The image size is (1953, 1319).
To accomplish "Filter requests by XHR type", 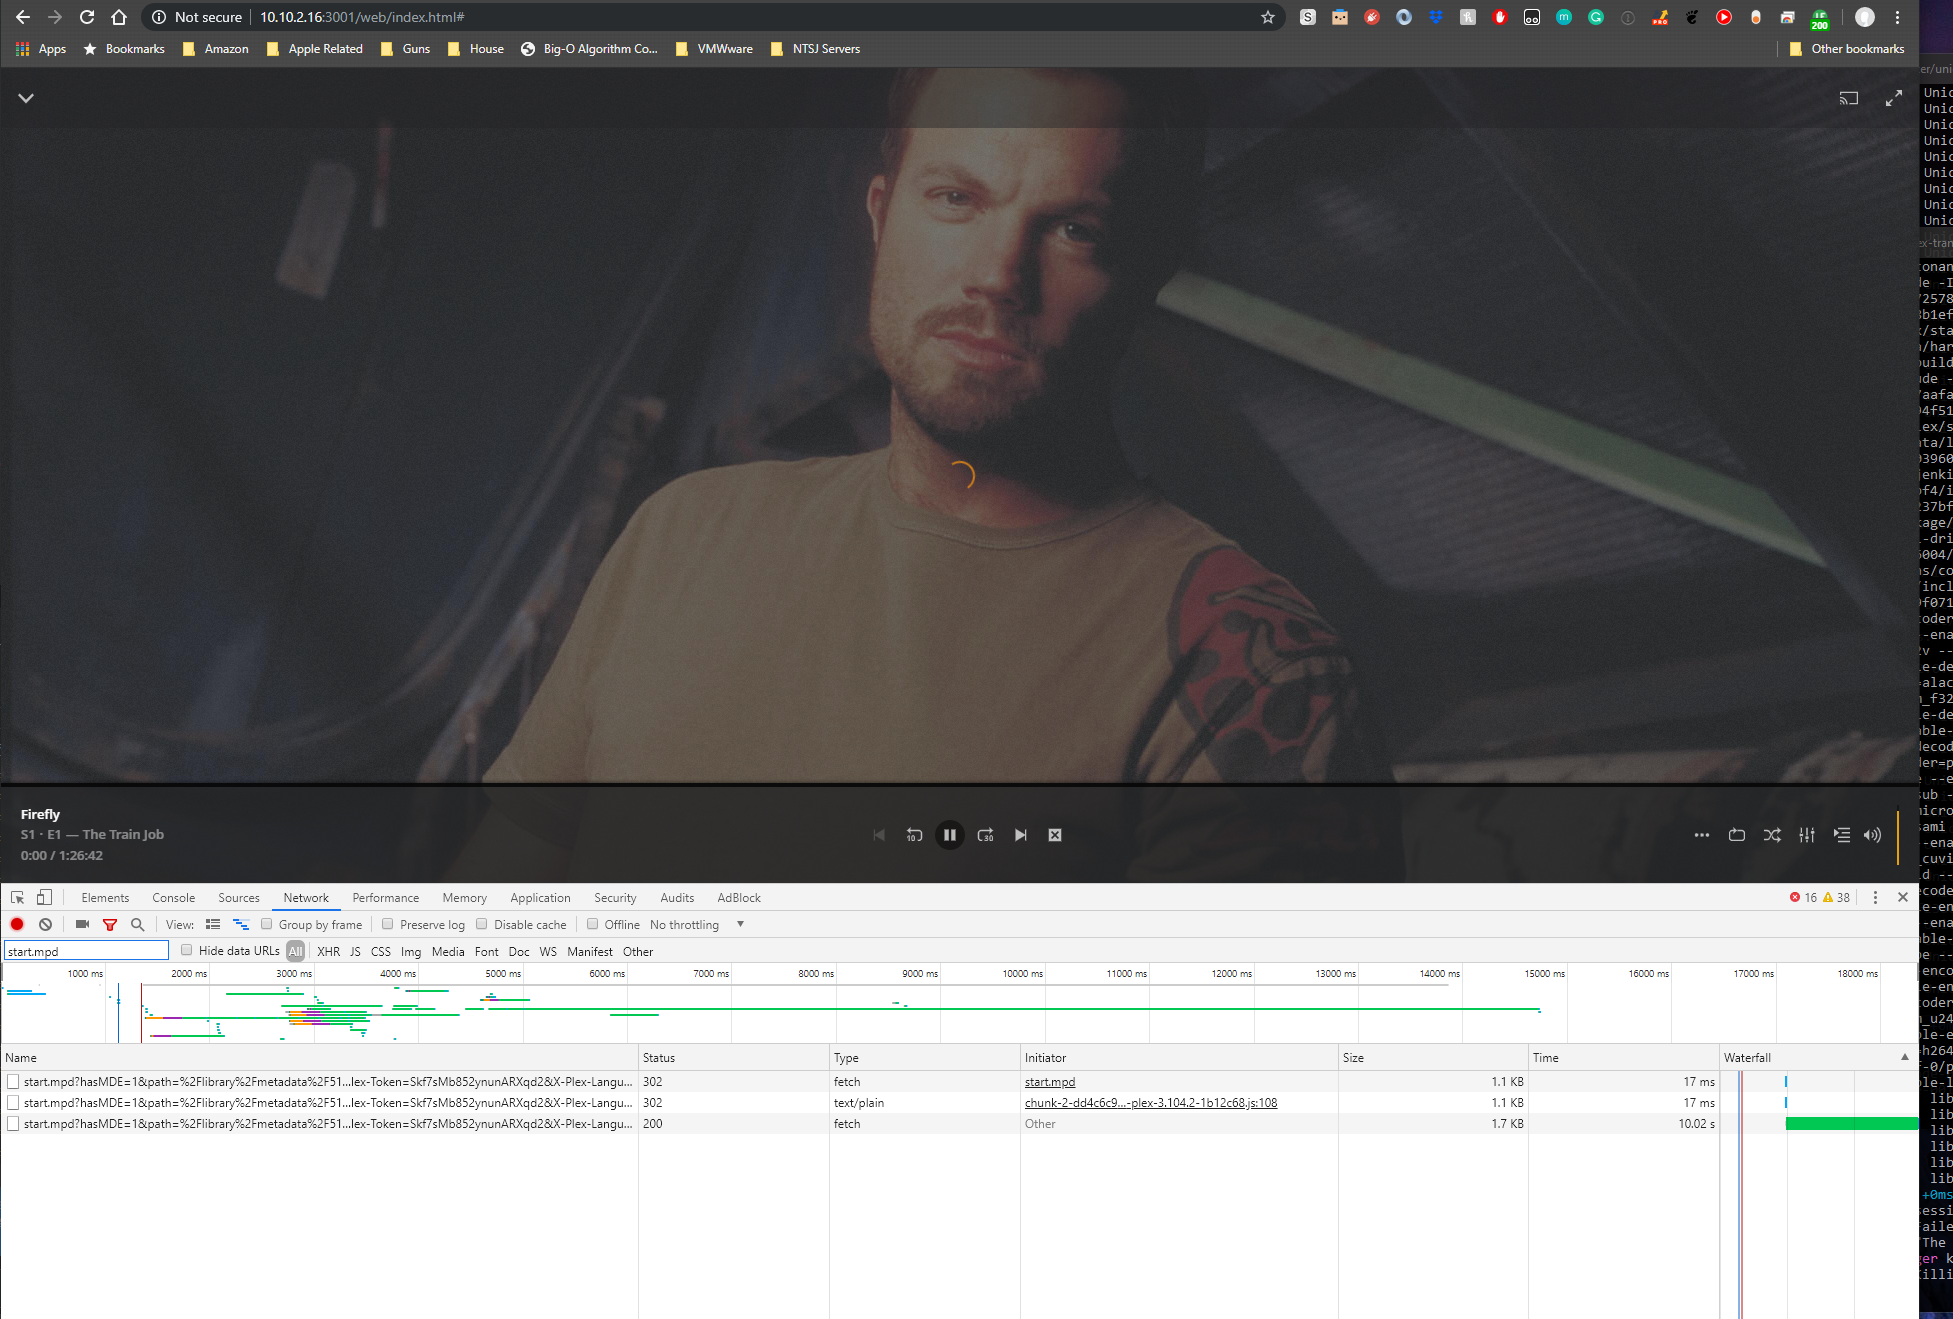I will tap(329, 952).
